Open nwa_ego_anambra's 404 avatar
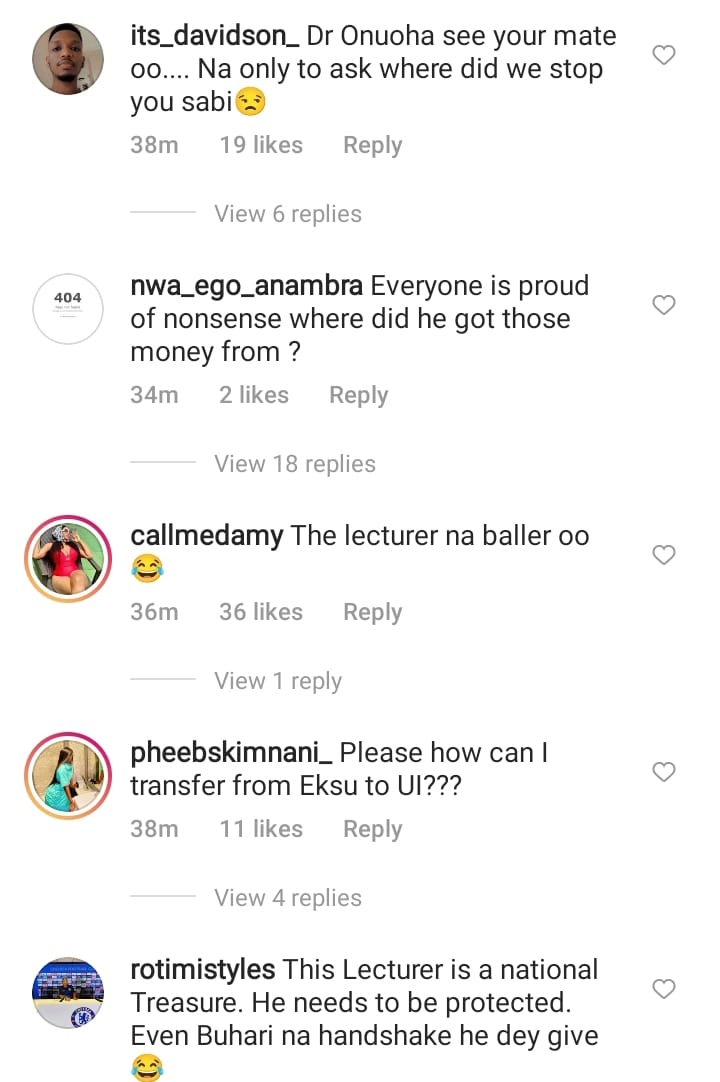Image resolution: width=720 pixels, height=1082 pixels. pos(69,309)
